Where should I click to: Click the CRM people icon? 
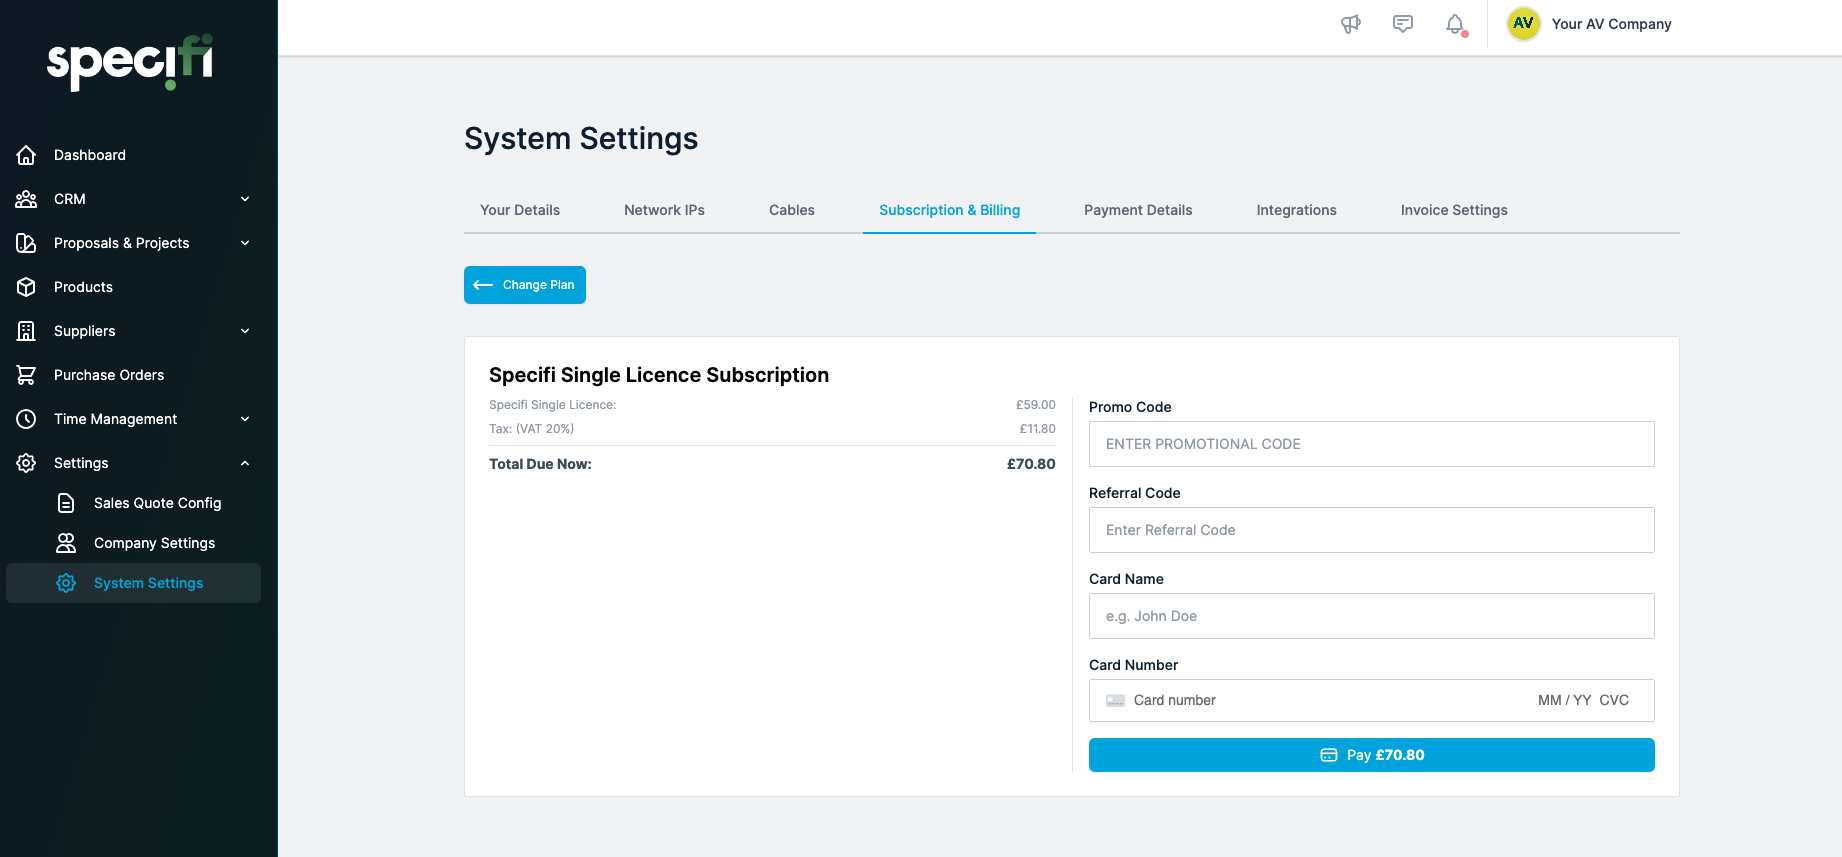[x=27, y=199]
